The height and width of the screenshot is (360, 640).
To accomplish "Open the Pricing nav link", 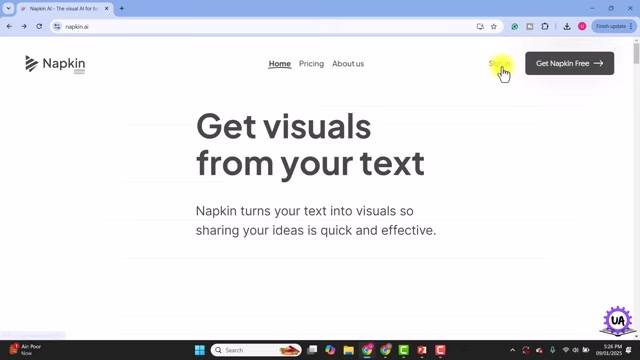I will pyautogui.click(x=311, y=64).
